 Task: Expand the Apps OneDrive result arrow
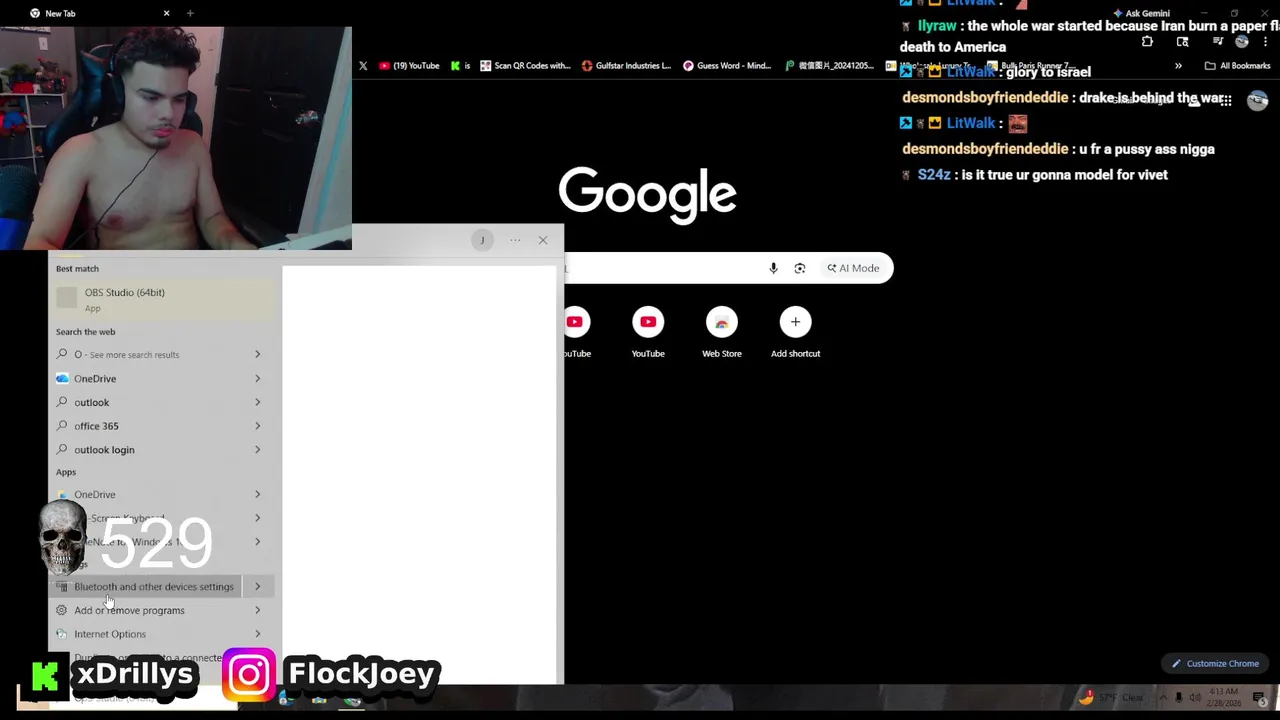[x=257, y=494]
